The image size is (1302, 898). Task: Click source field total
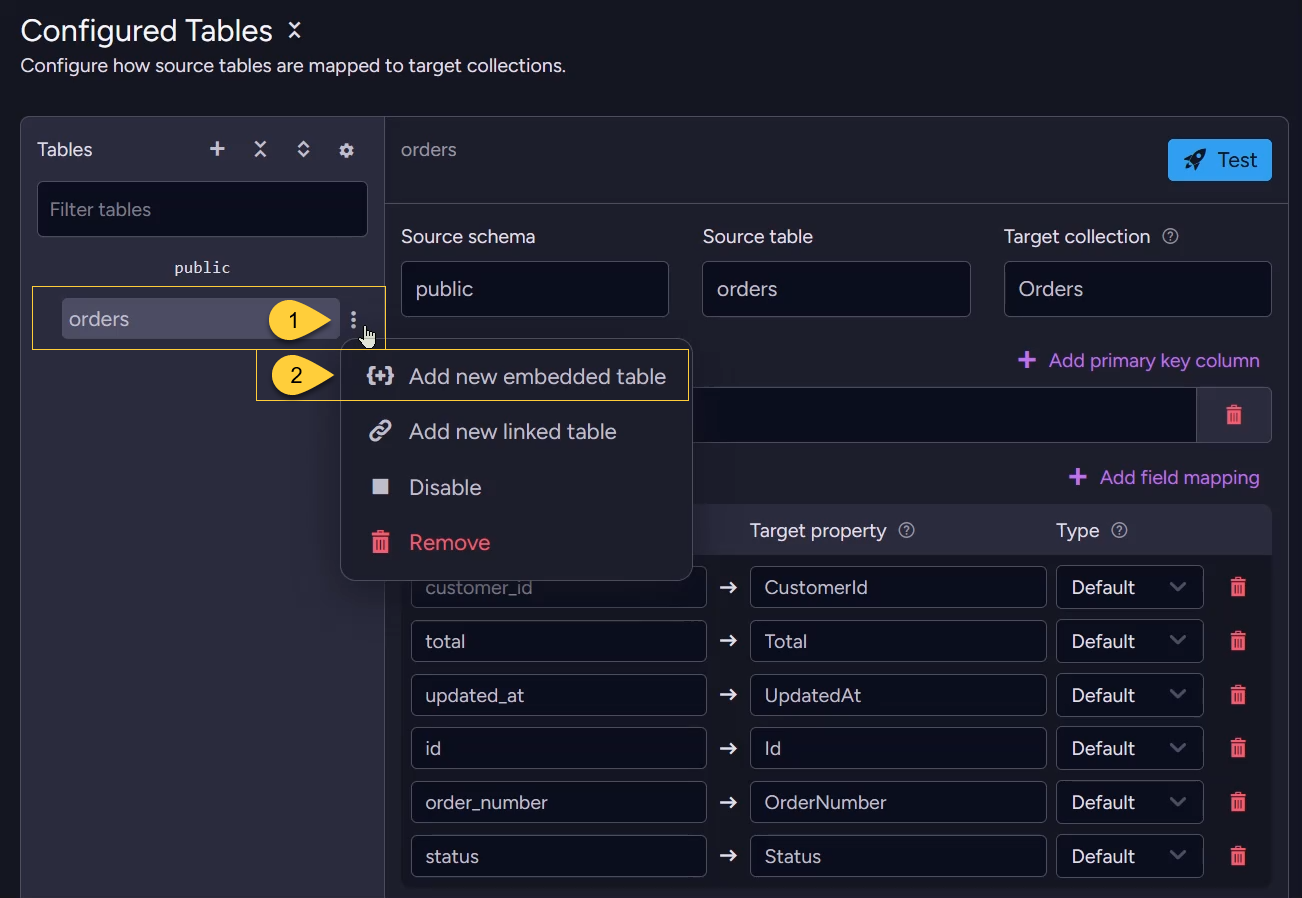[x=559, y=641]
